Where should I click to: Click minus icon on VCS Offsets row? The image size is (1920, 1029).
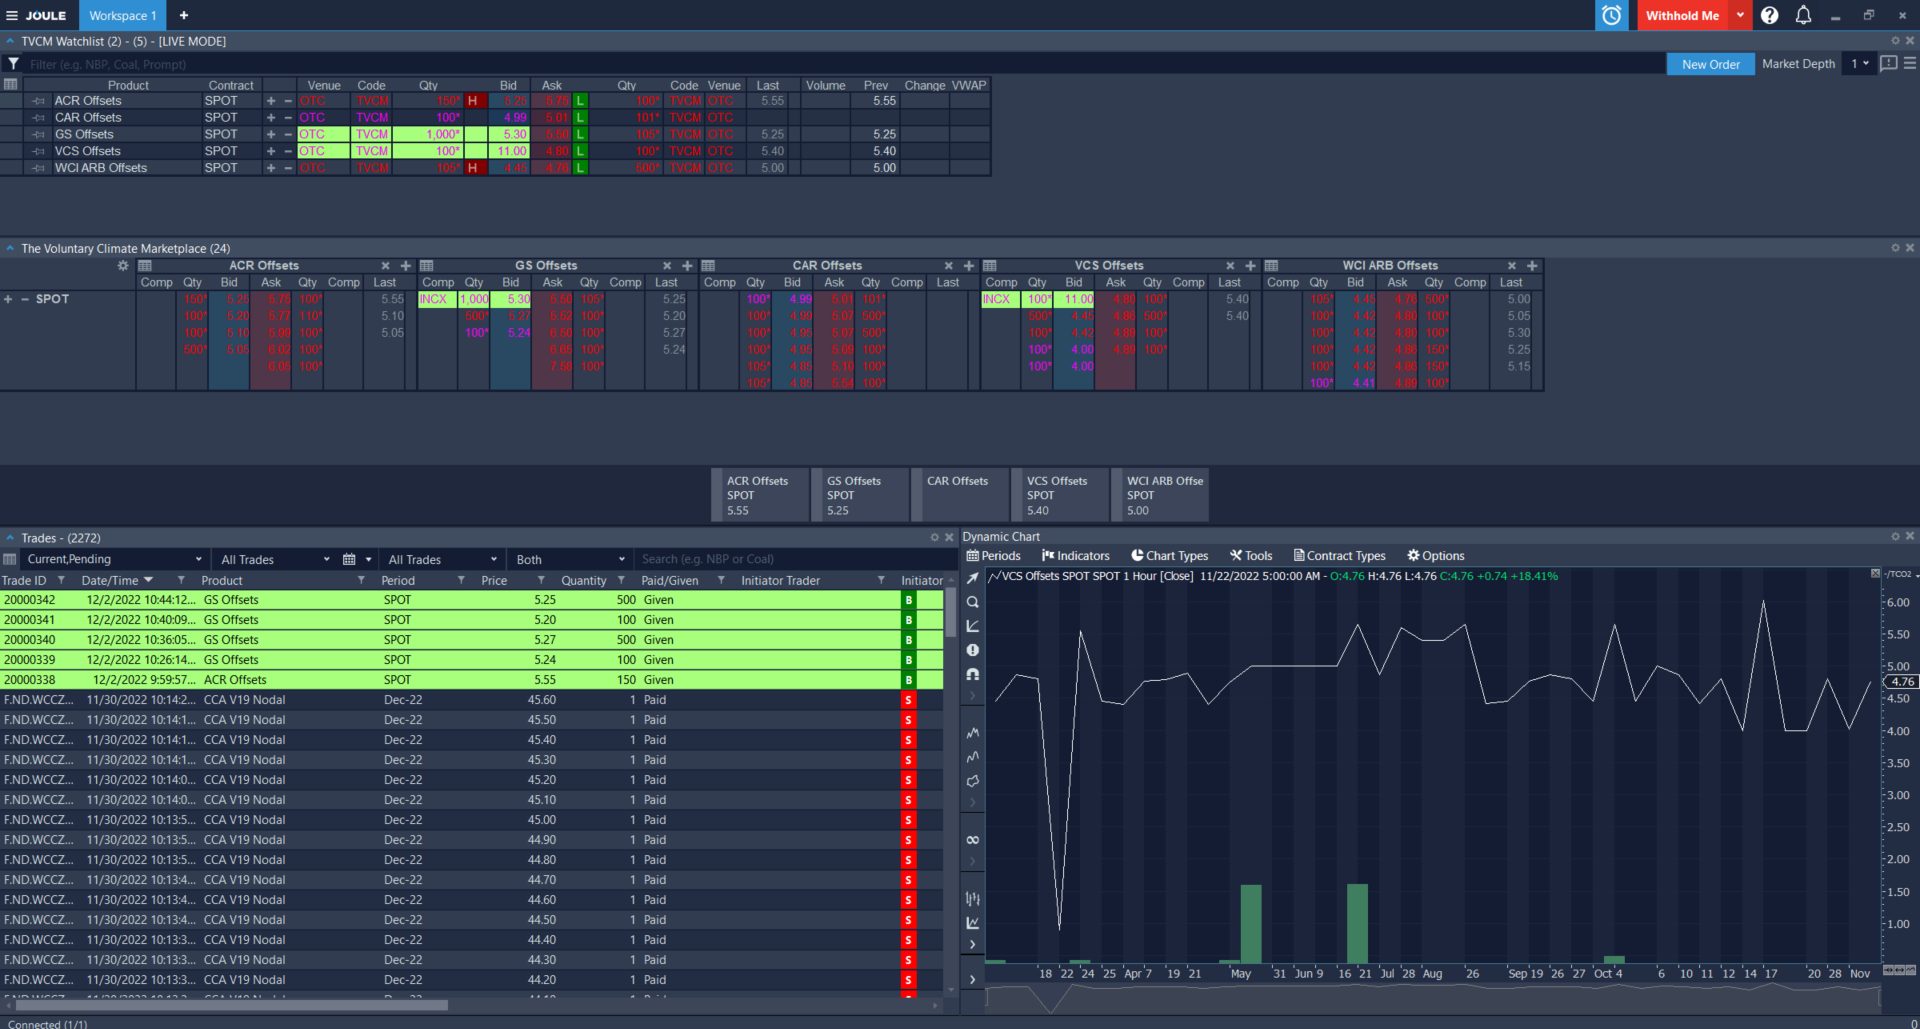[288, 151]
